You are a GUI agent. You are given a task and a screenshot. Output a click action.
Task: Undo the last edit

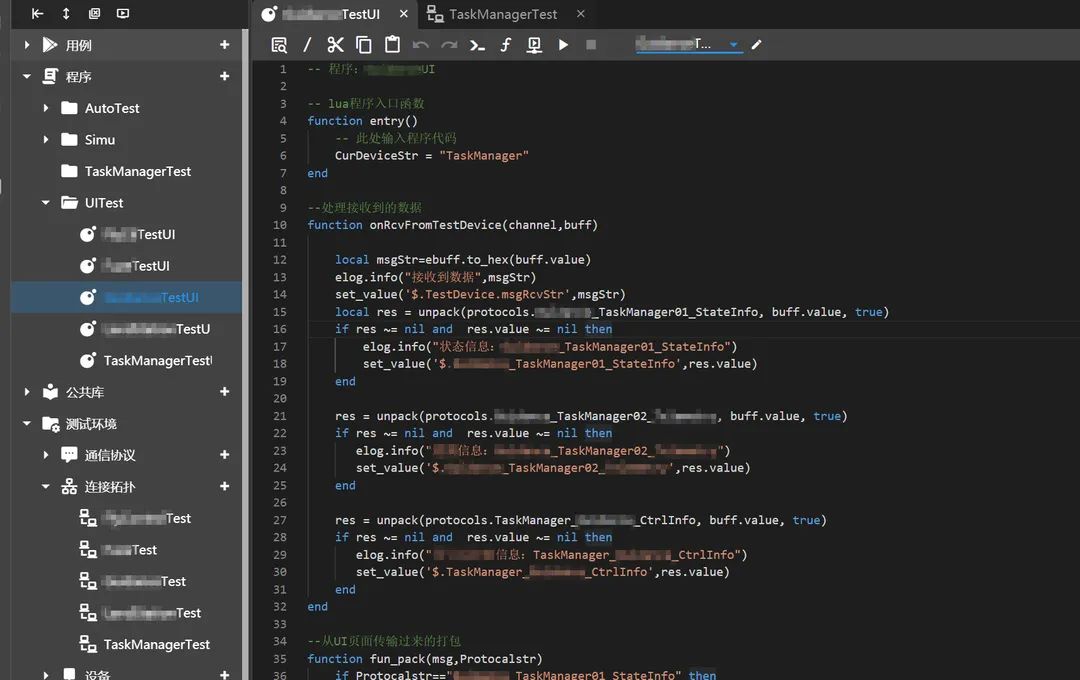pos(420,45)
